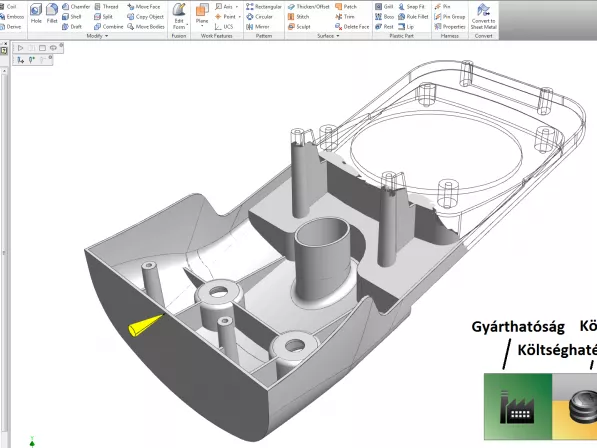Select the Axis work feature
The width and height of the screenshot is (597, 448).
(x=224, y=6)
